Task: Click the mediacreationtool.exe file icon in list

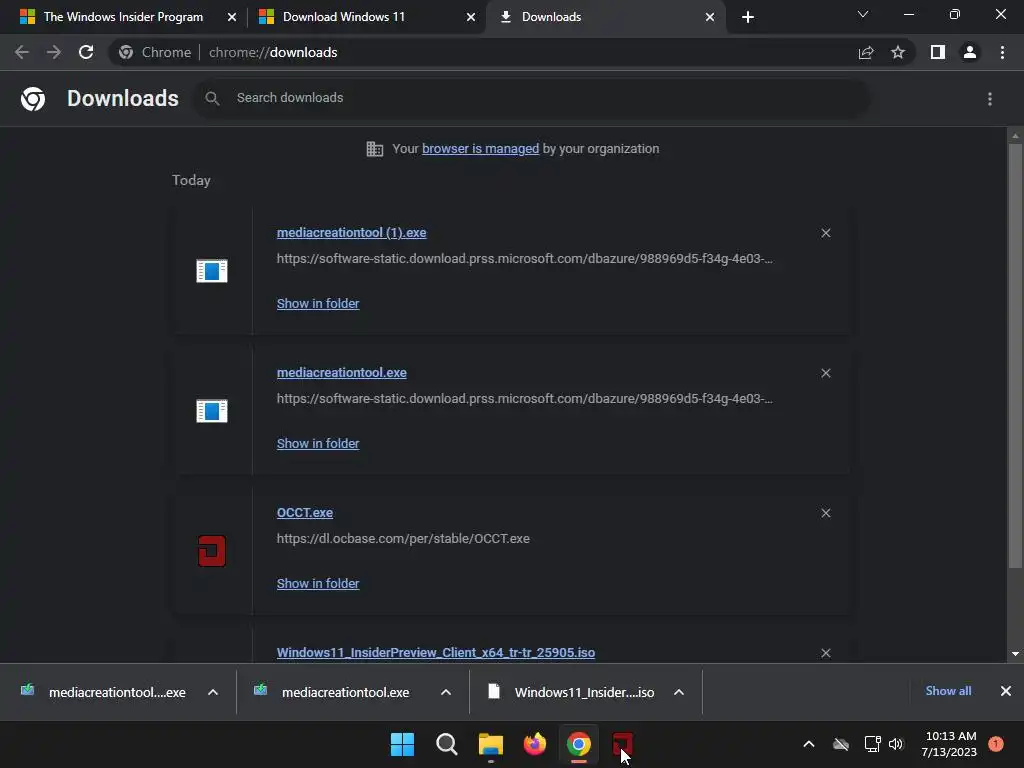Action: tap(212, 411)
